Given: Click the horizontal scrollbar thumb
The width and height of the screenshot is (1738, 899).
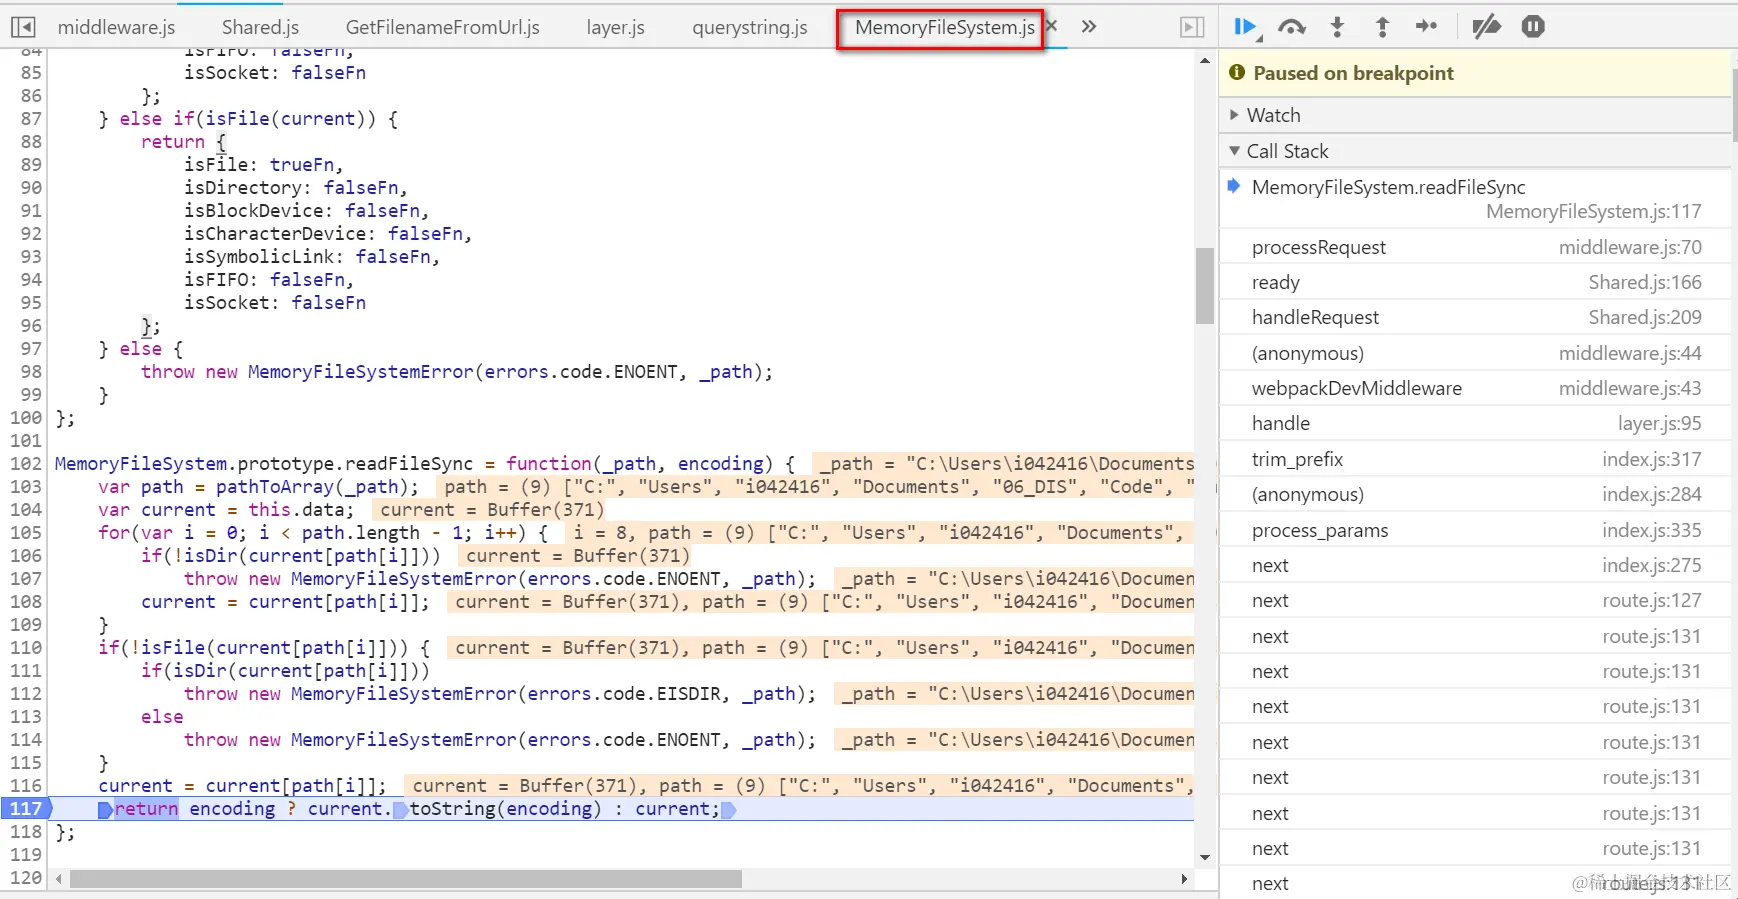Looking at the screenshot, I should pos(406,879).
